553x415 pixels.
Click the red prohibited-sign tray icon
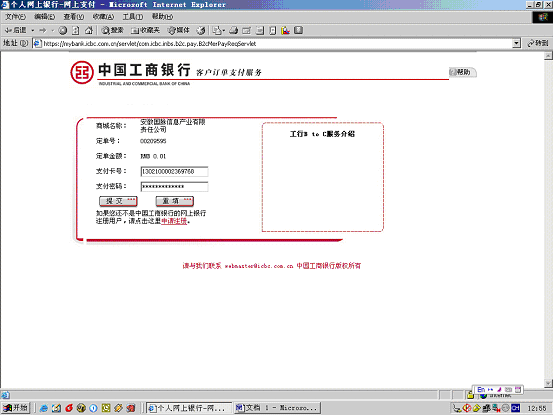pyautogui.click(x=467, y=408)
